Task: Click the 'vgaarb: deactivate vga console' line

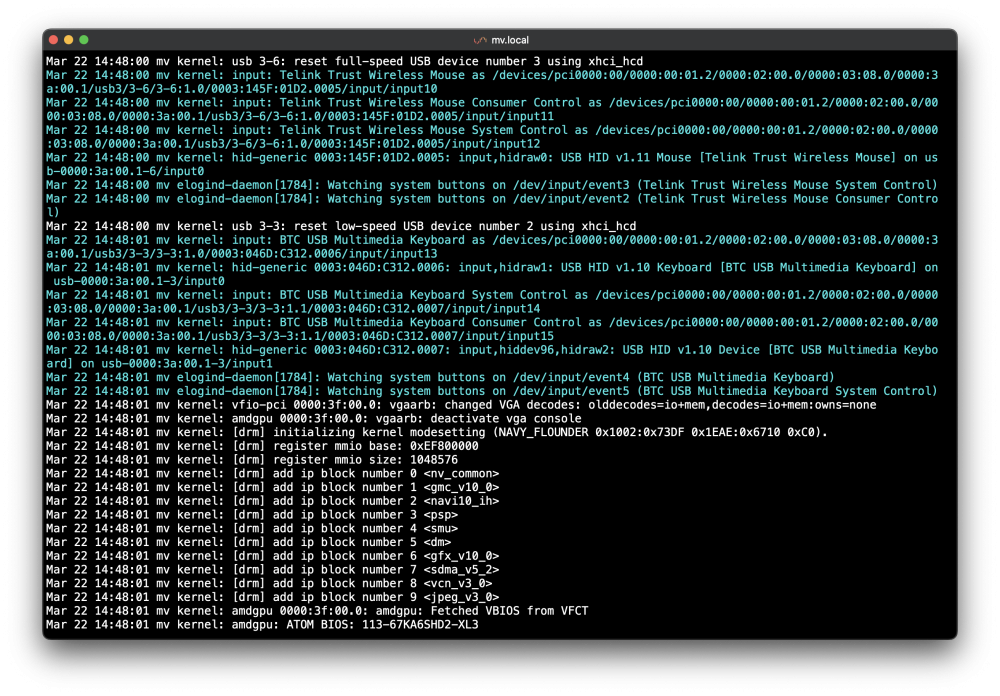Action: [314, 418]
